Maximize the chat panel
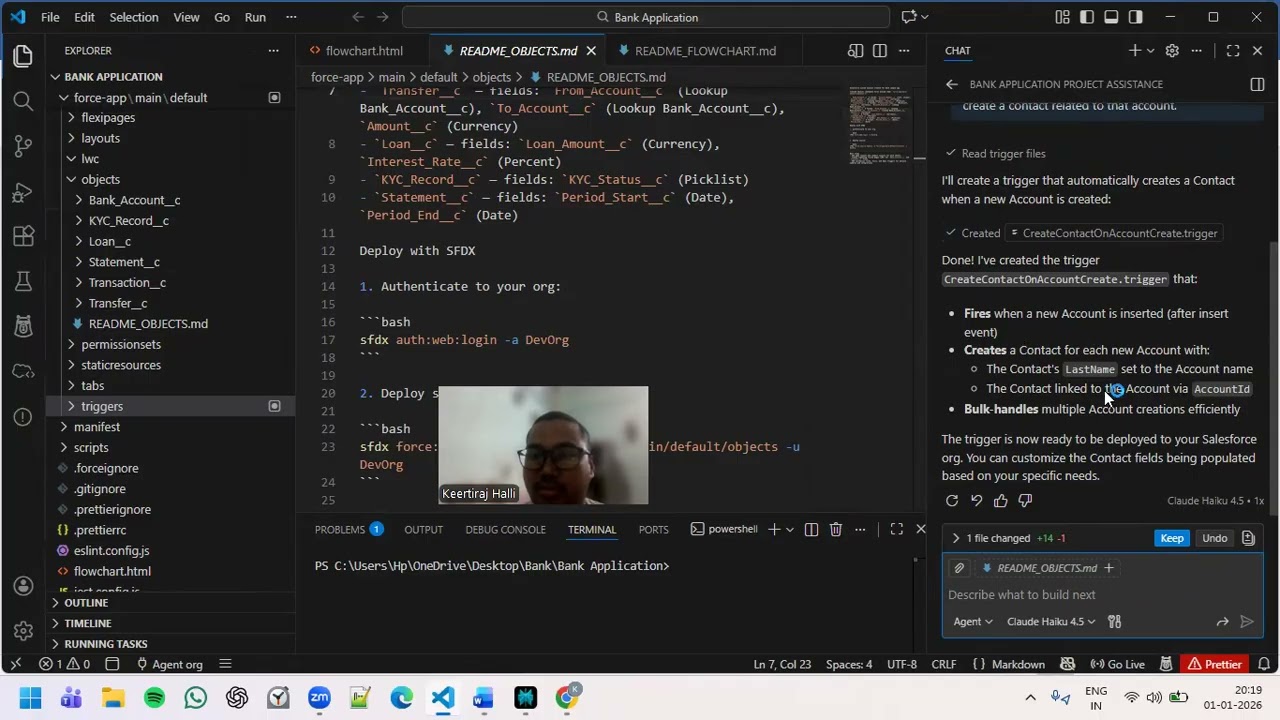 tap(1233, 50)
